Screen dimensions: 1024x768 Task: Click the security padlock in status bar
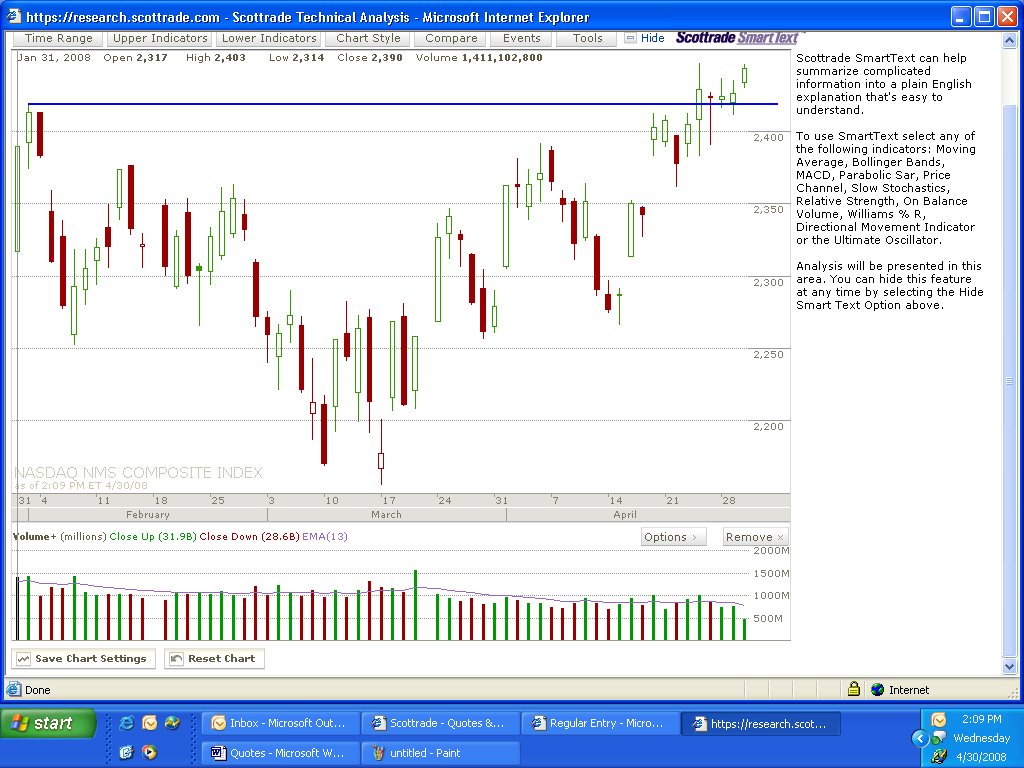(x=854, y=689)
